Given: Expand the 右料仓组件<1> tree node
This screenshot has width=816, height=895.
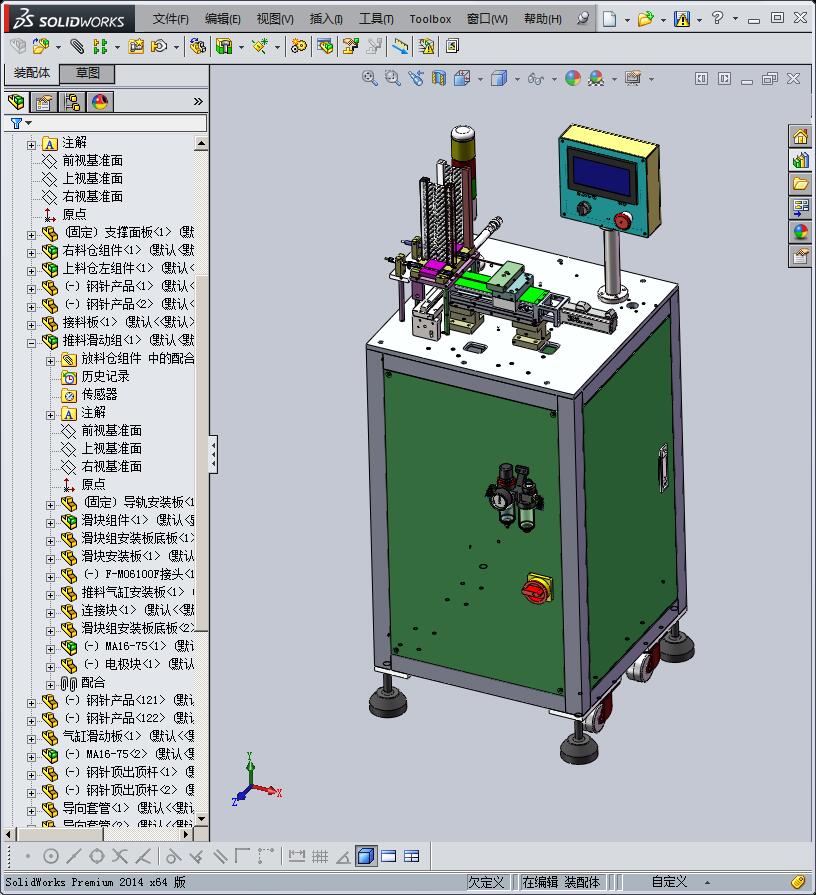Looking at the screenshot, I should pos(31,253).
